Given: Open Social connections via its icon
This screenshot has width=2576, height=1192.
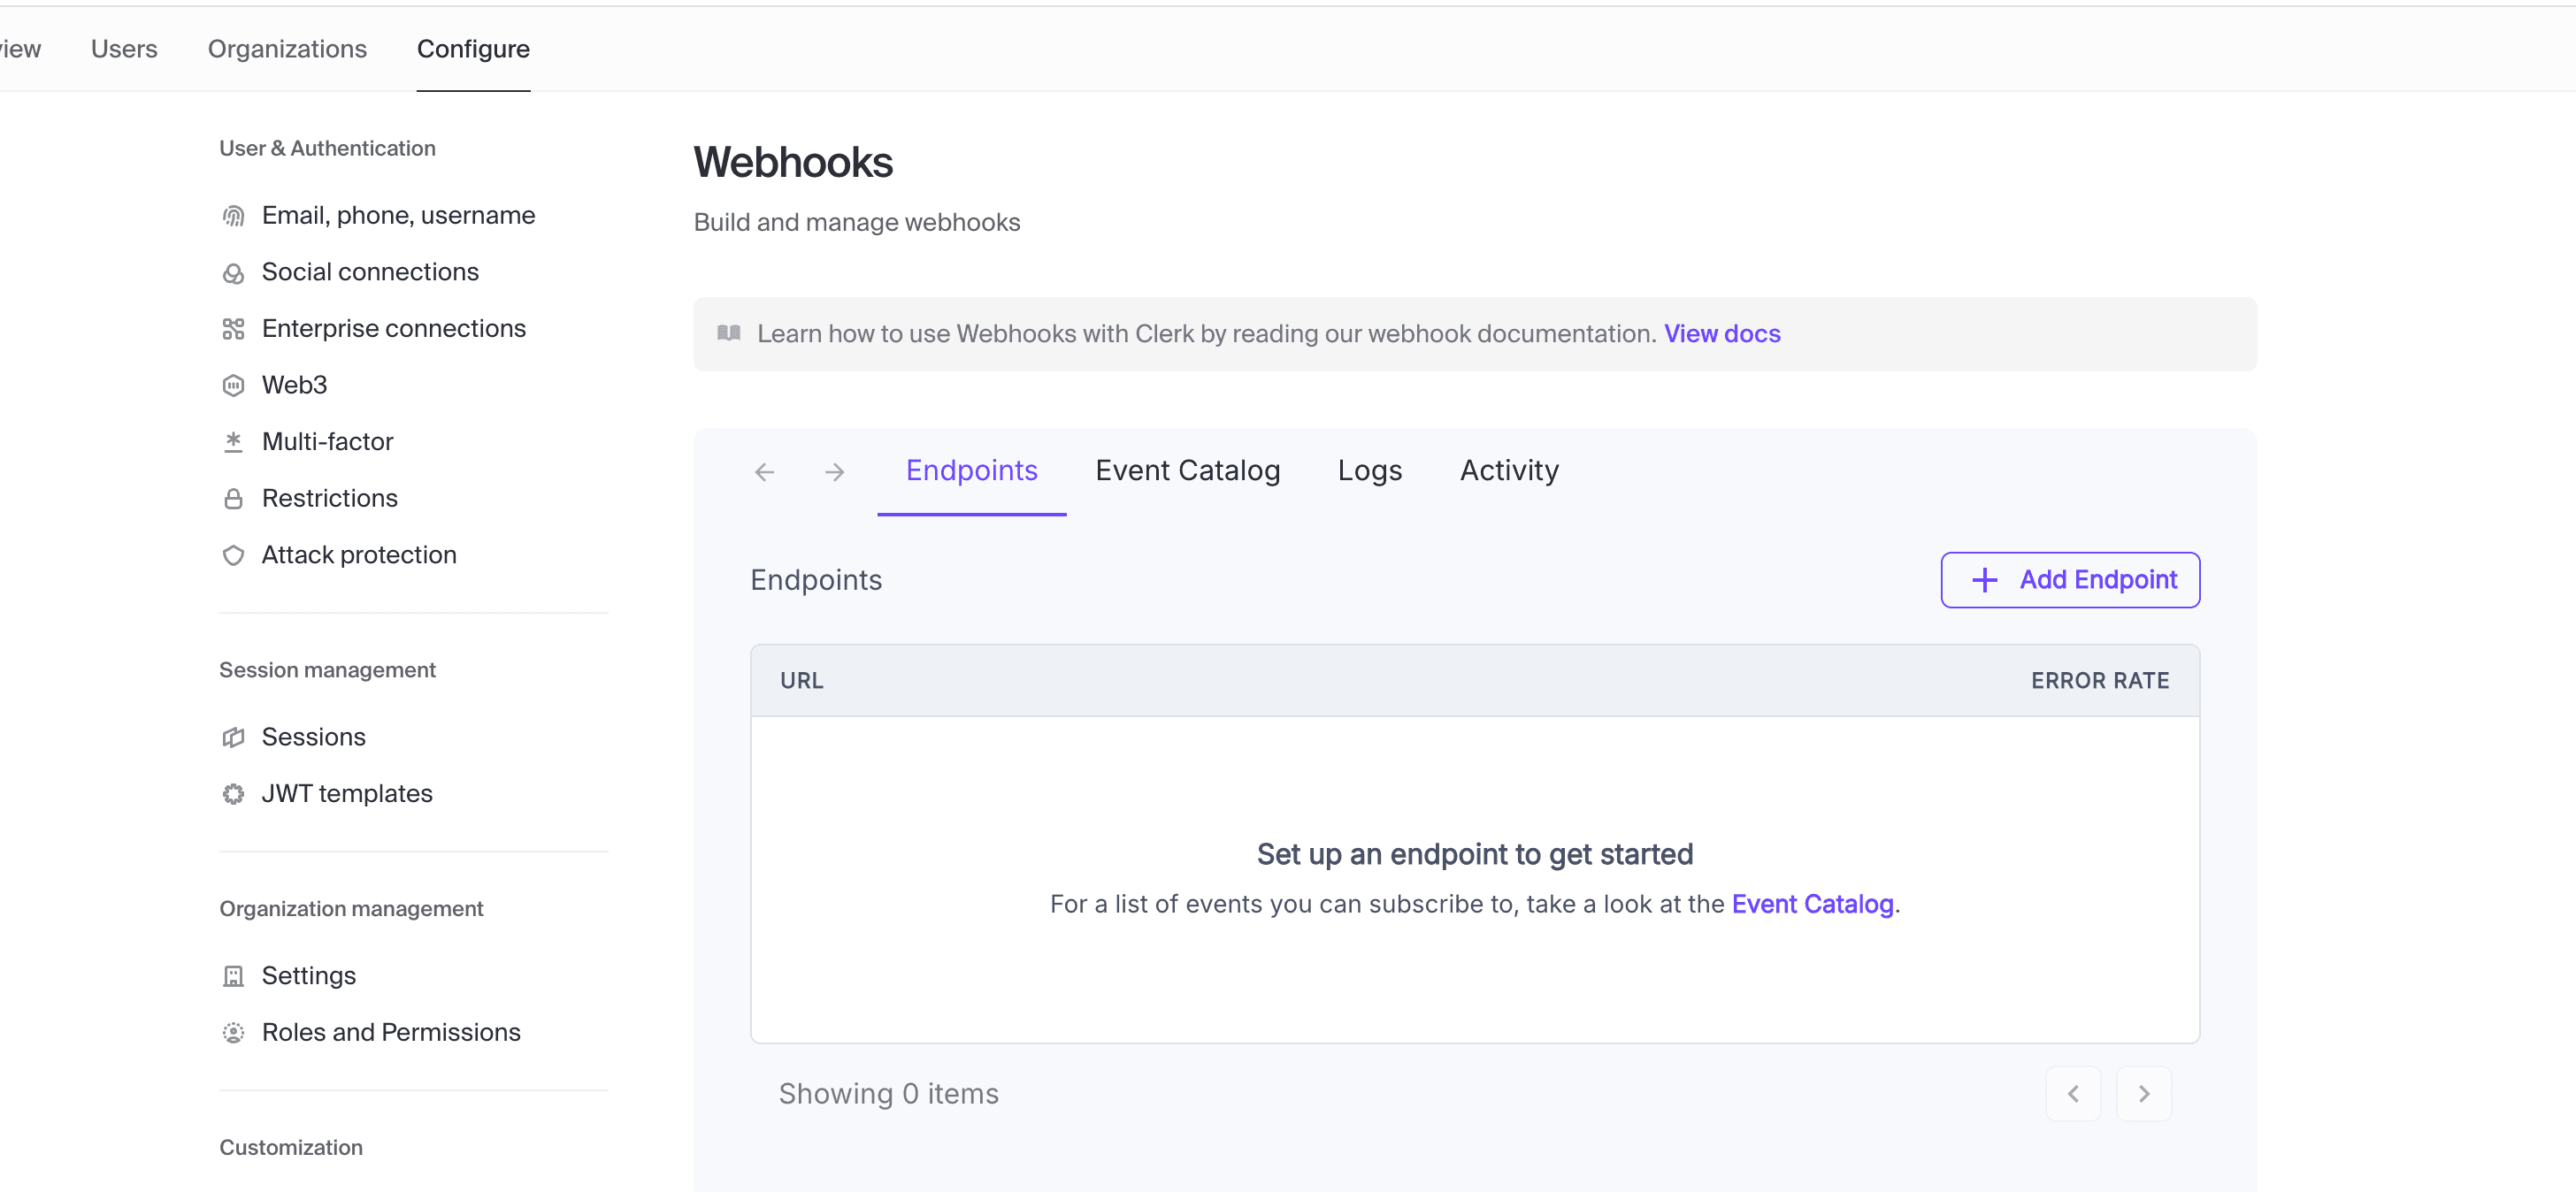Looking at the screenshot, I should click(233, 272).
